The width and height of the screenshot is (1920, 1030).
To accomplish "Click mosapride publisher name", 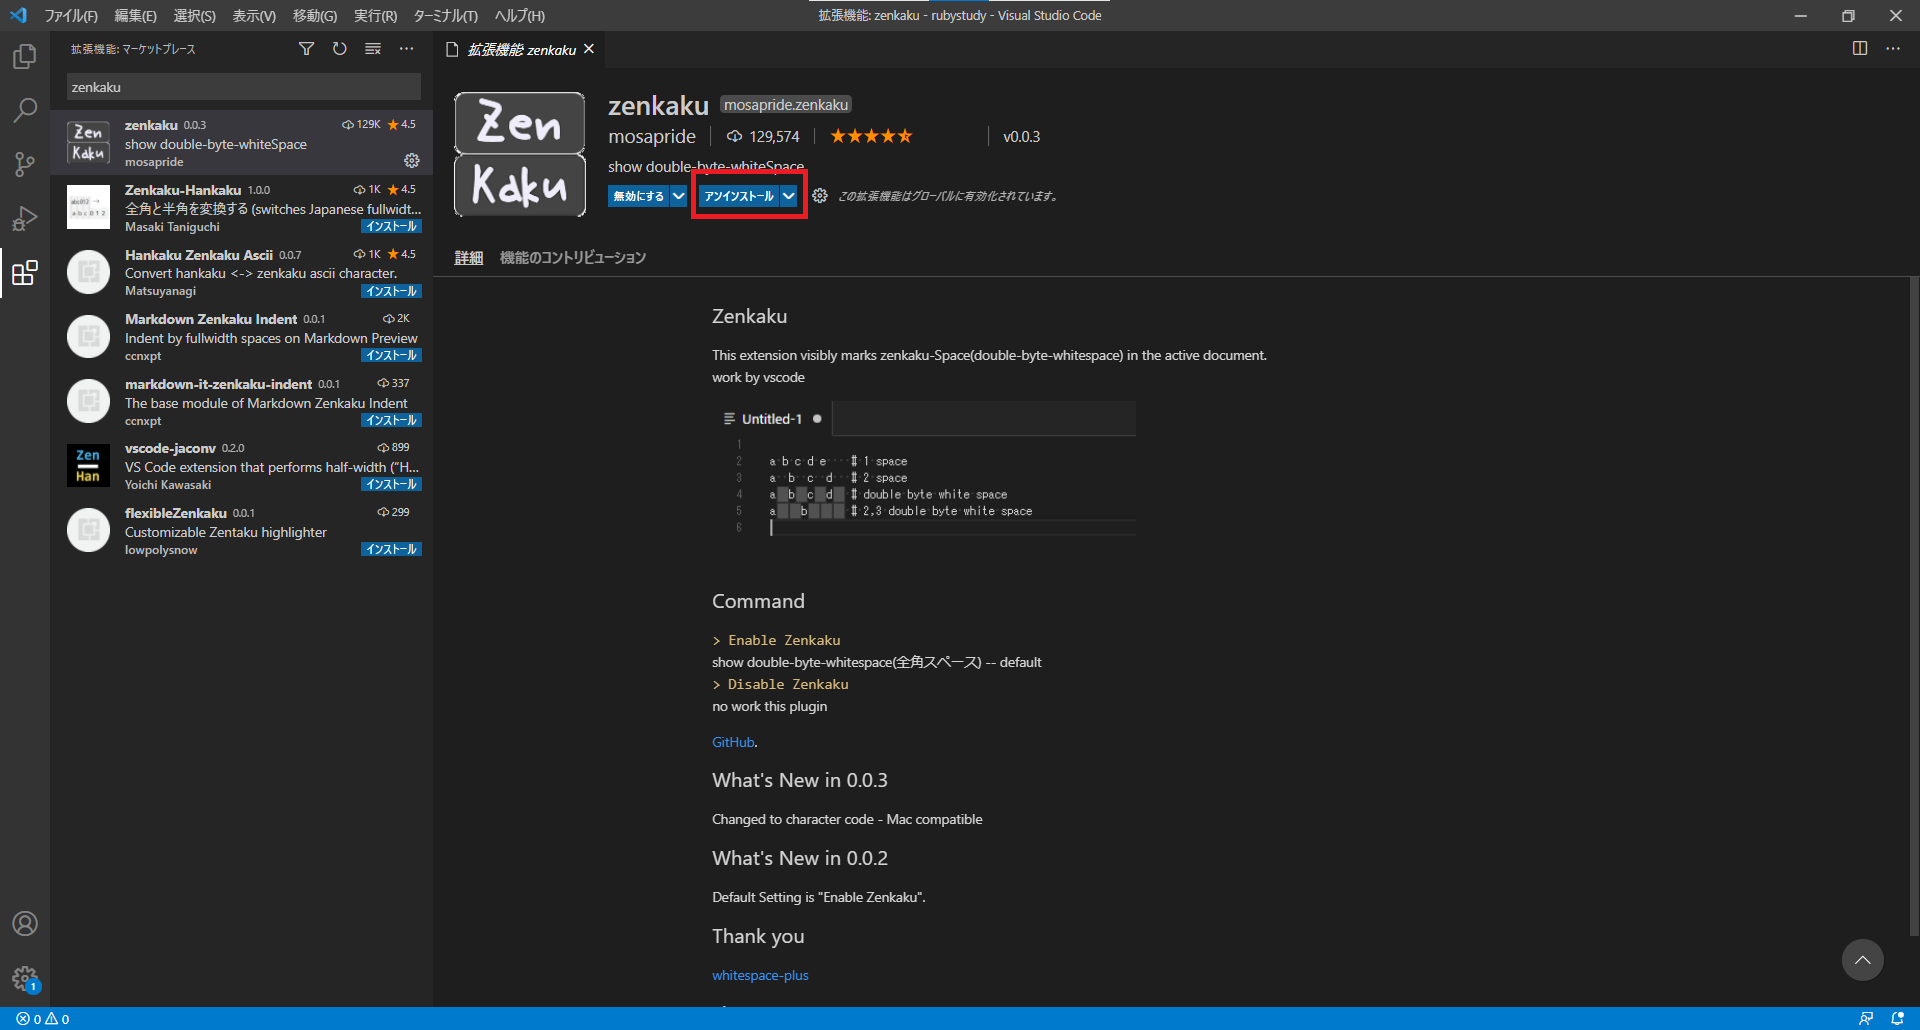I will (652, 136).
